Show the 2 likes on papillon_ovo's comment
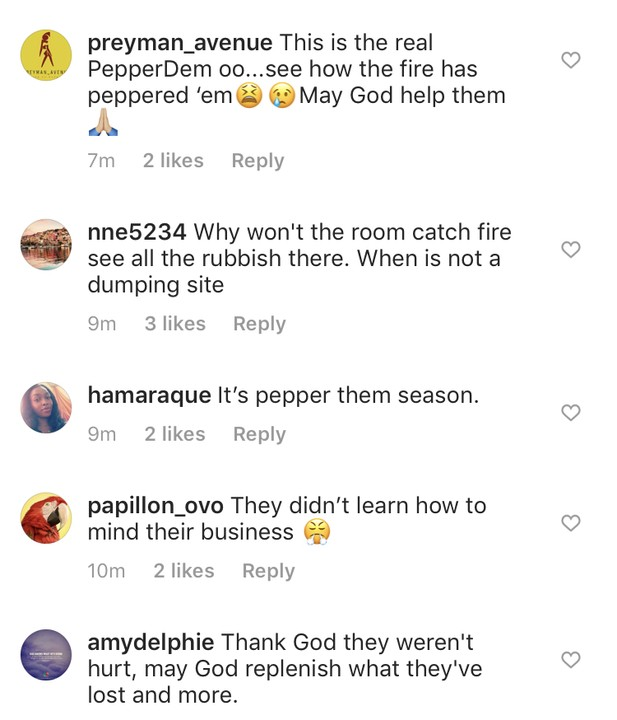This screenshot has width=617, height=720. pos(184,571)
